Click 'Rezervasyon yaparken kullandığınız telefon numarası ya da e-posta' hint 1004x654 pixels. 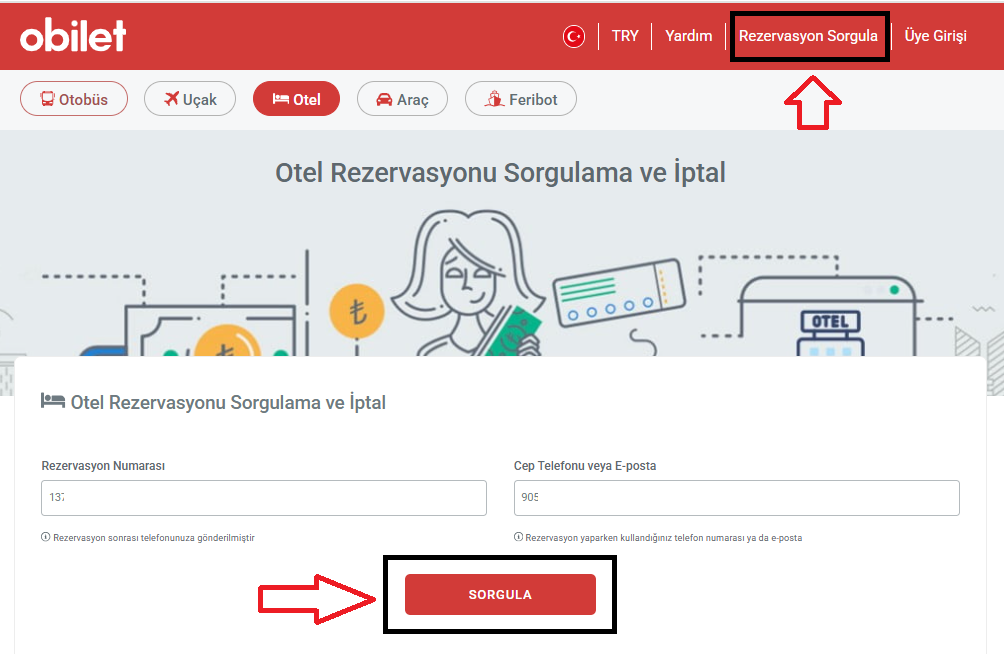[x=663, y=538]
